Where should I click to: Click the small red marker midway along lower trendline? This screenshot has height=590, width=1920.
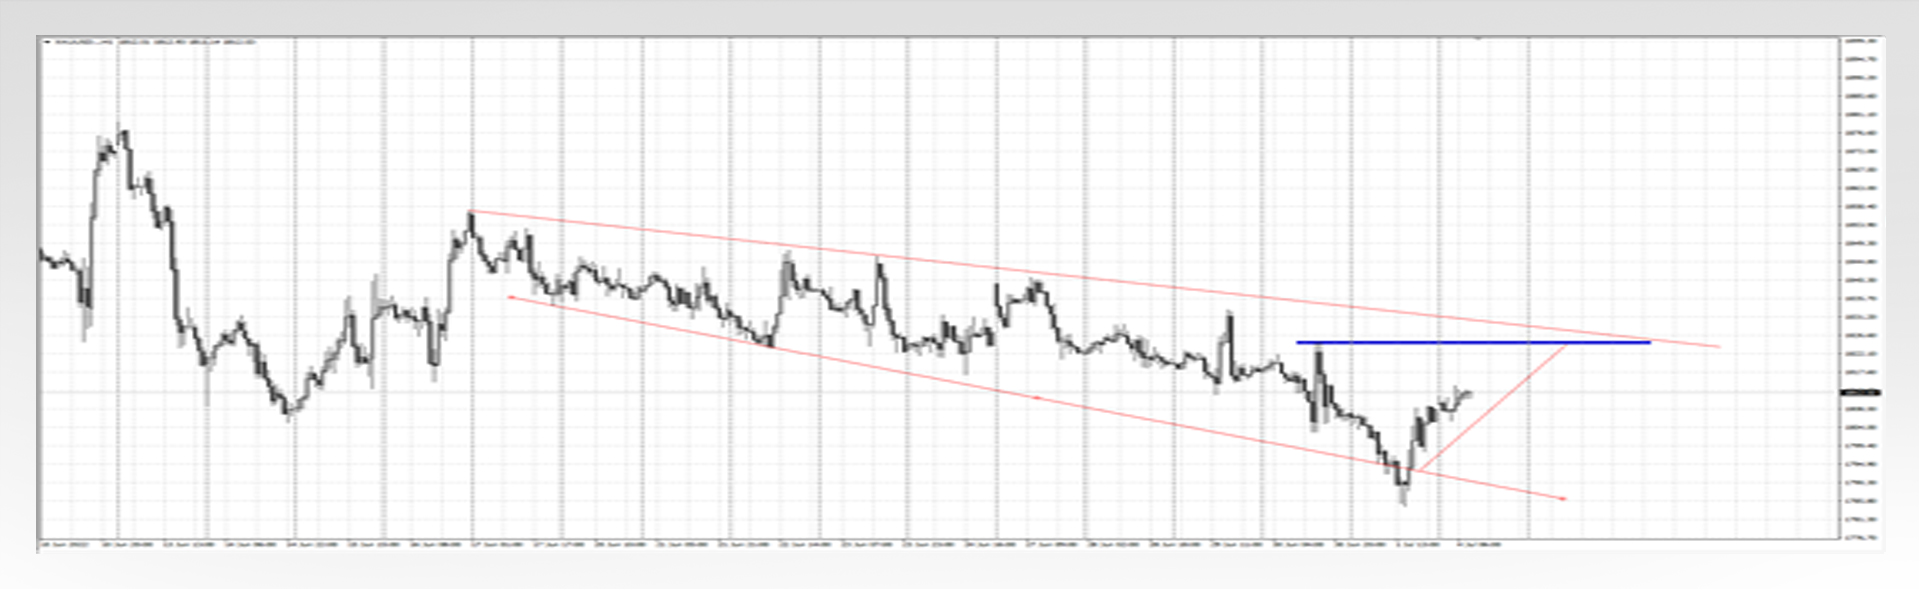[x=1036, y=398]
